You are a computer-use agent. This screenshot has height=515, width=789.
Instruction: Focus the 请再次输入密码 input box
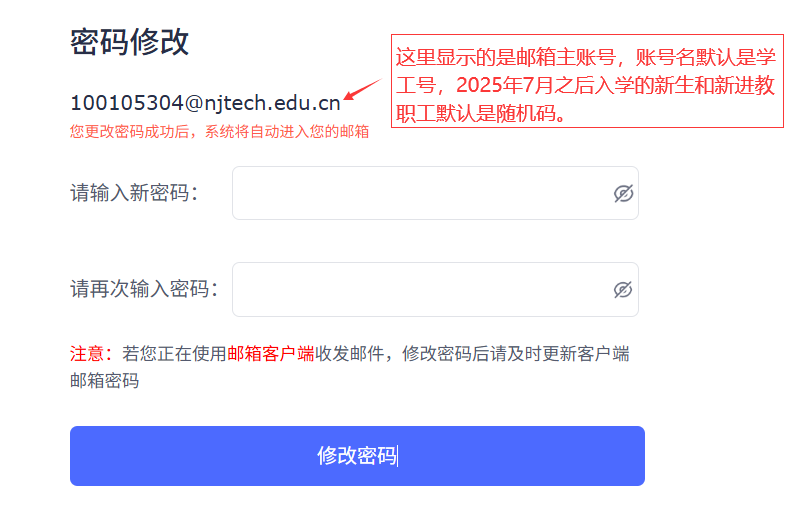tap(435, 289)
